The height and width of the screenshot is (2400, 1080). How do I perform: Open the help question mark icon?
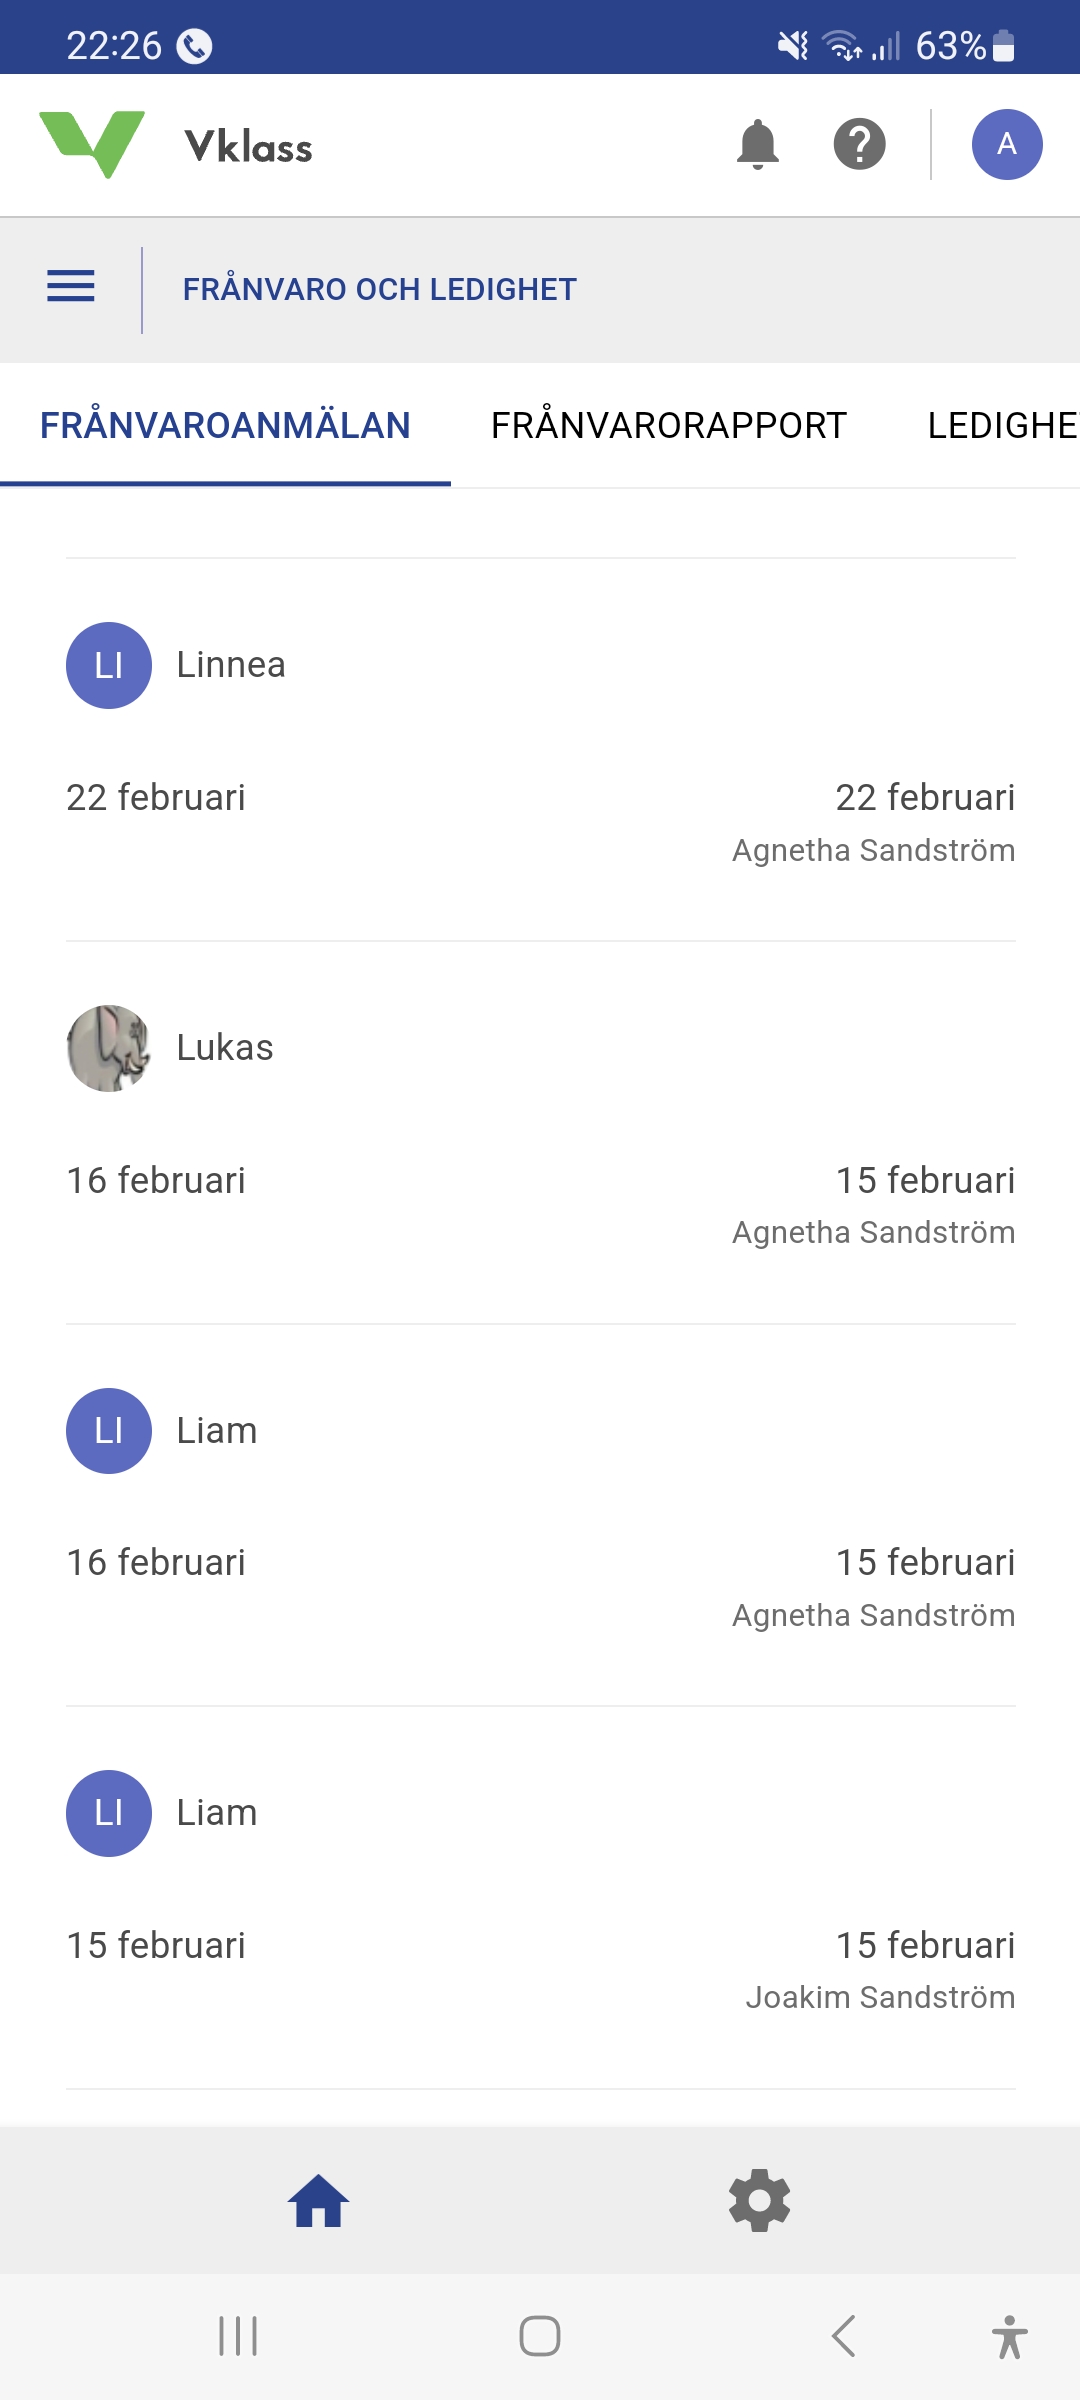pos(859,145)
